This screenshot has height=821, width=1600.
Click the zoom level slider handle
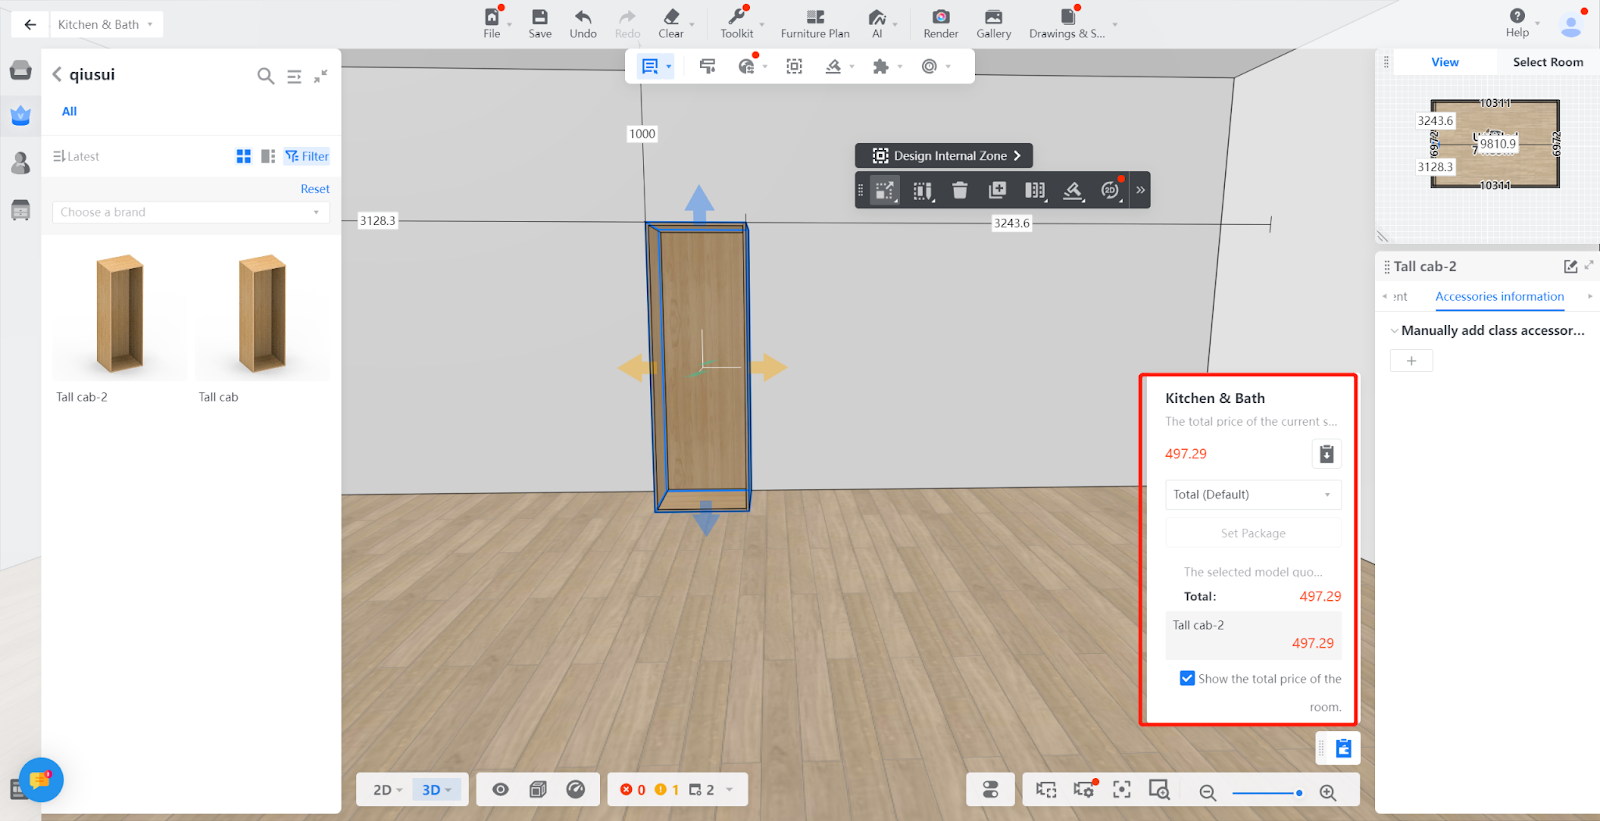coord(1299,792)
